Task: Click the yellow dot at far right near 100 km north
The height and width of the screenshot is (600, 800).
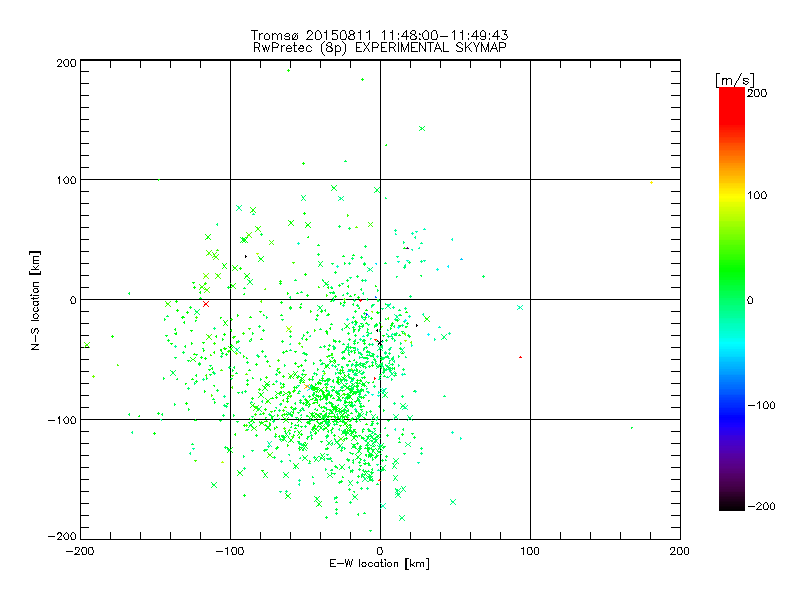Action: [x=651, y=182]
